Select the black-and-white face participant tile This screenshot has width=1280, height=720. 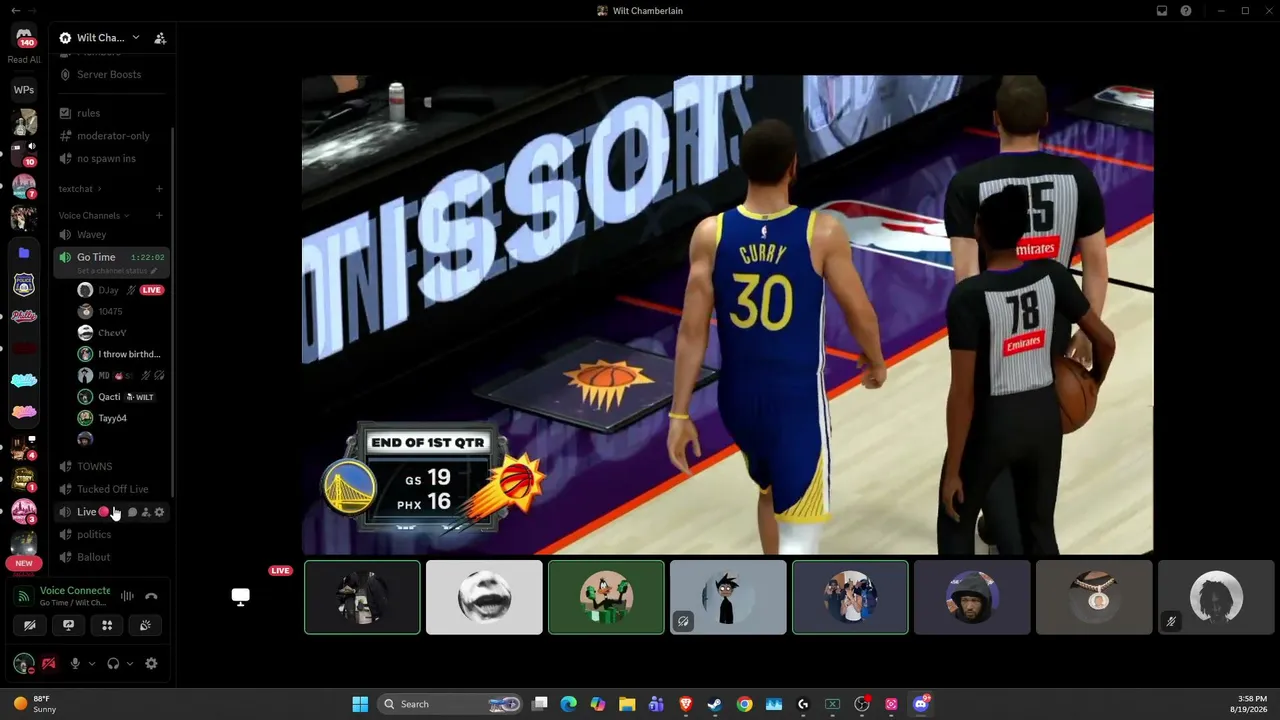click(x=484, y=597)
